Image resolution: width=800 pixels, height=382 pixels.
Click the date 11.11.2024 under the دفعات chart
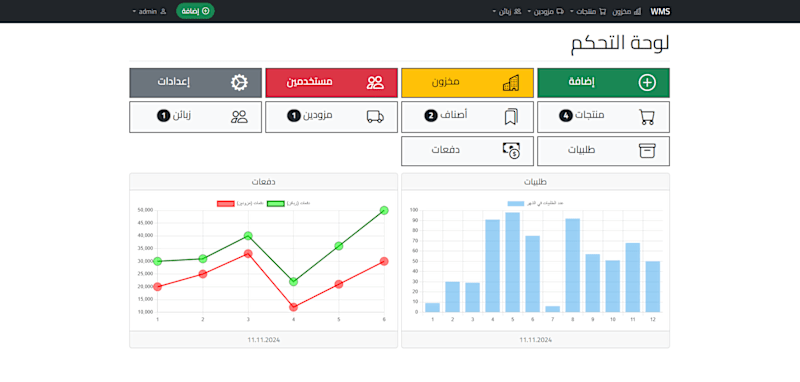[x=263, y=340]
